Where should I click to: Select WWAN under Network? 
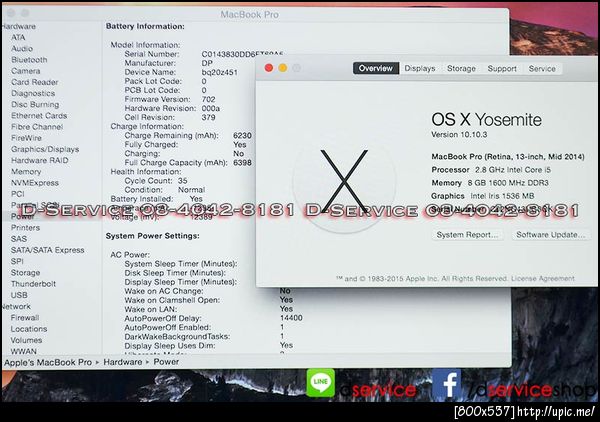point(24,351)
